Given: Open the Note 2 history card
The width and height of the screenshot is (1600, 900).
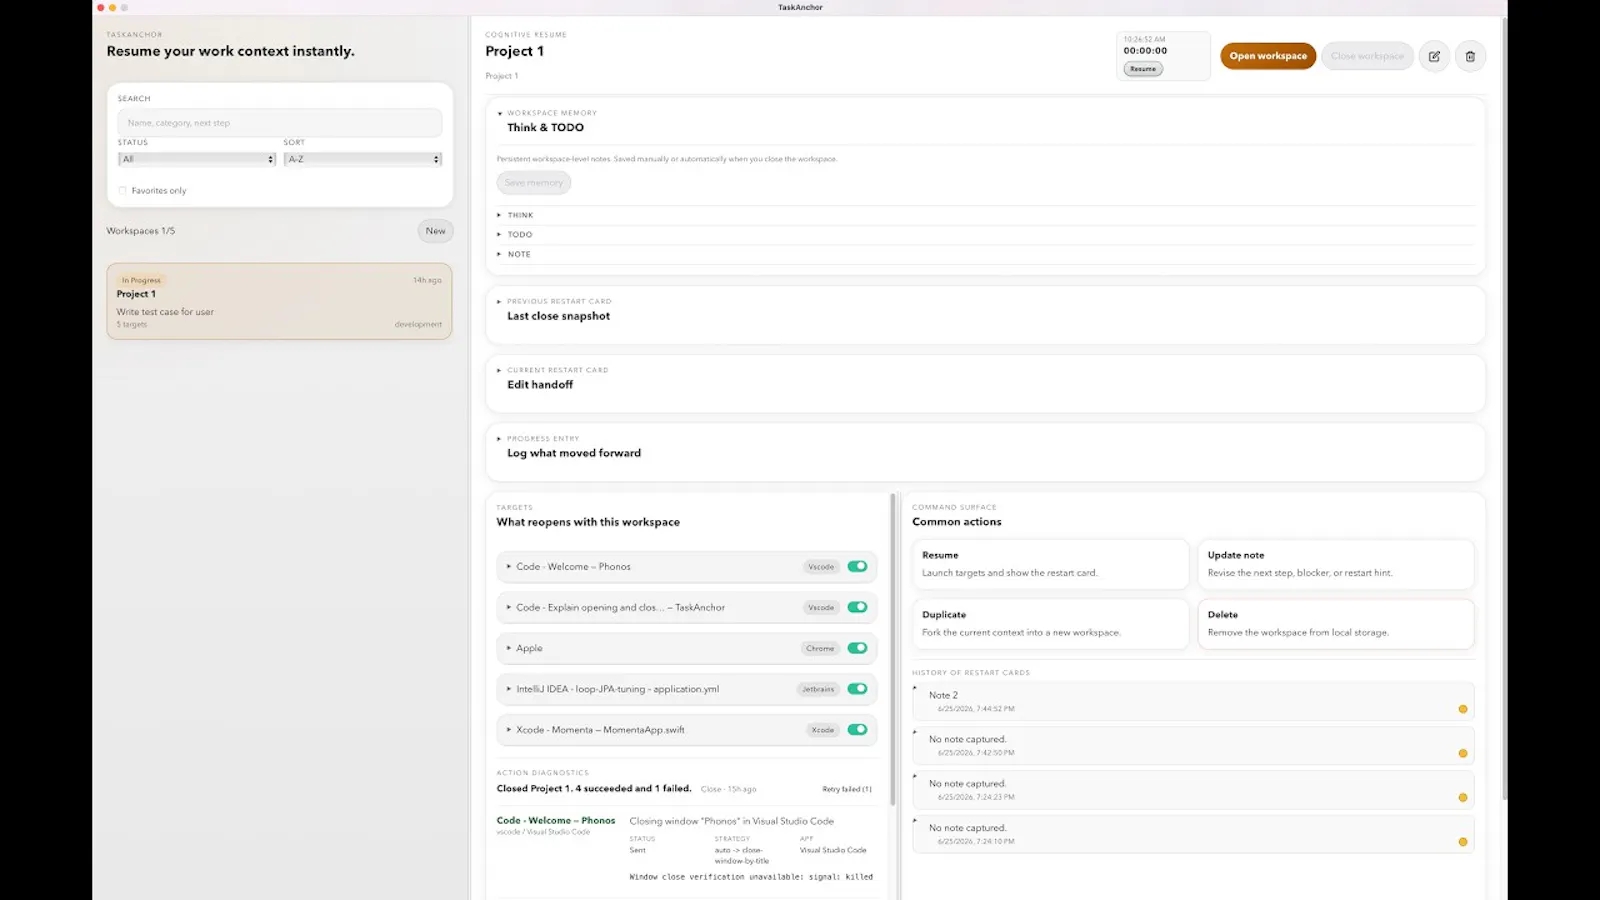Looking at the screenshot, I should (x=1193, y=701).
